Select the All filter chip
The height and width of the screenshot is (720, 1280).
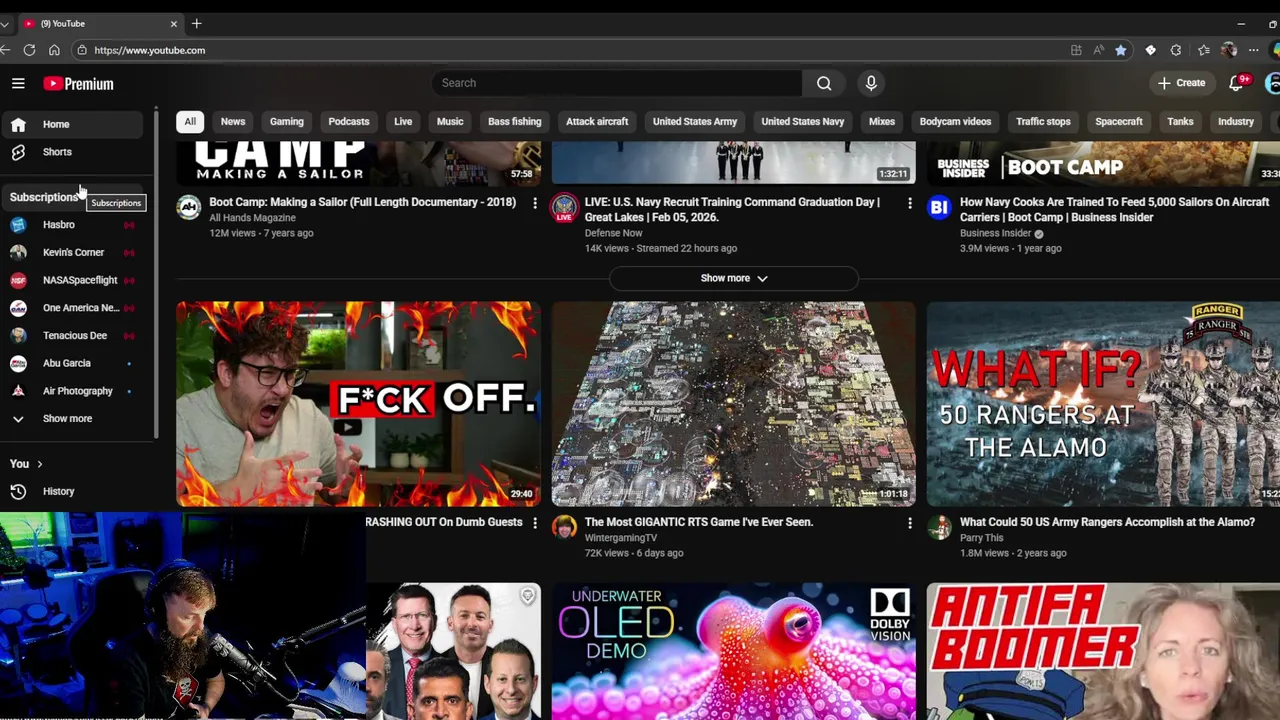tap(190, 122)
